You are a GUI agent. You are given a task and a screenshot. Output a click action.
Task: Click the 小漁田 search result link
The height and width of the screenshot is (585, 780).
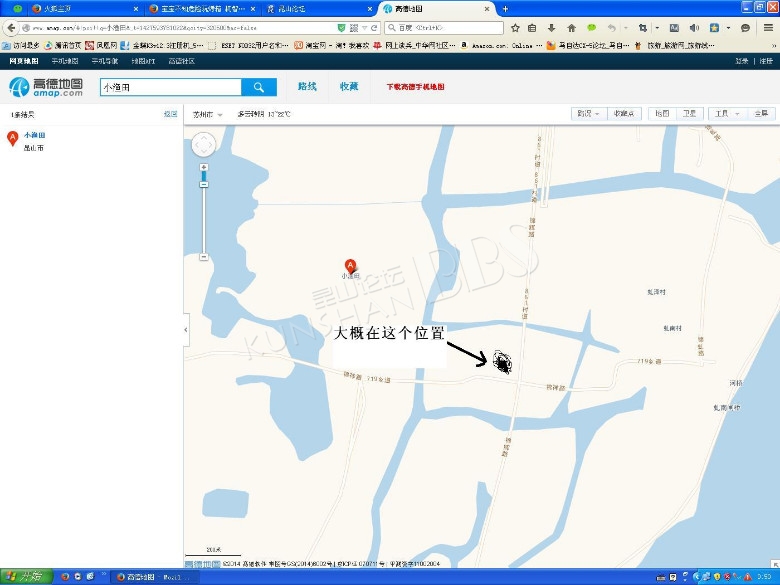click(x=35, y=135)
